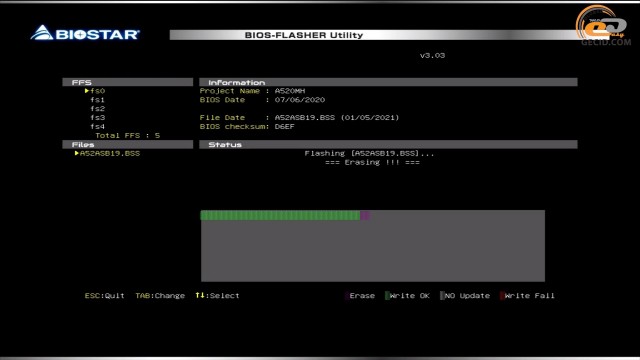Click the ESC:Quit hint

[x=104, y=296]
